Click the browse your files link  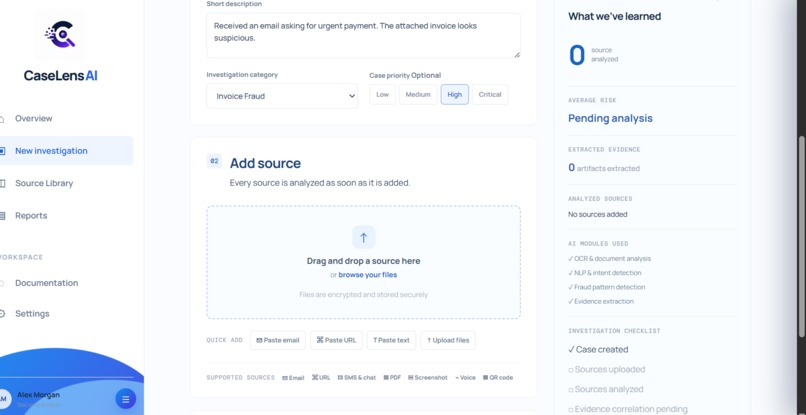368,275
